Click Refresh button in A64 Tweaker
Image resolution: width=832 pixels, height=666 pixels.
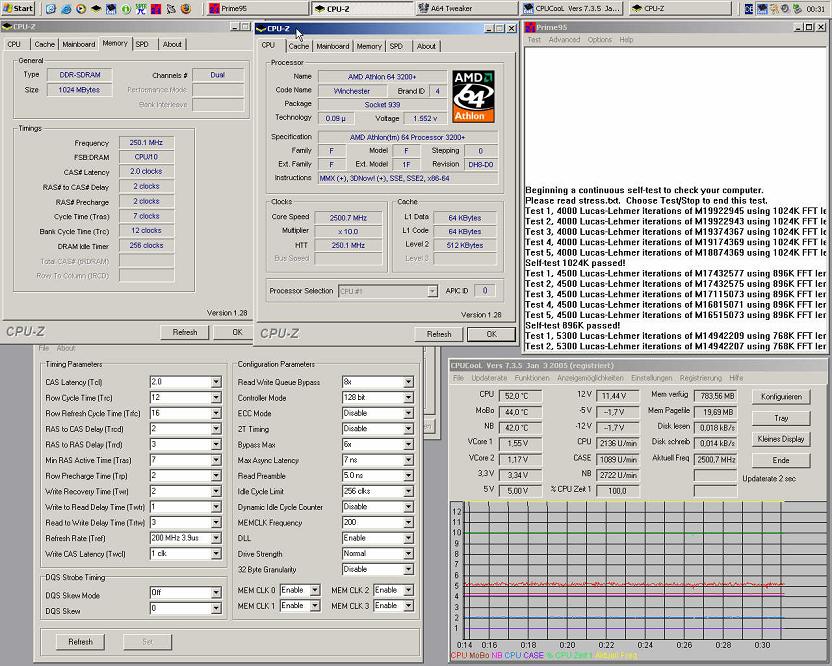coord(81,642)
